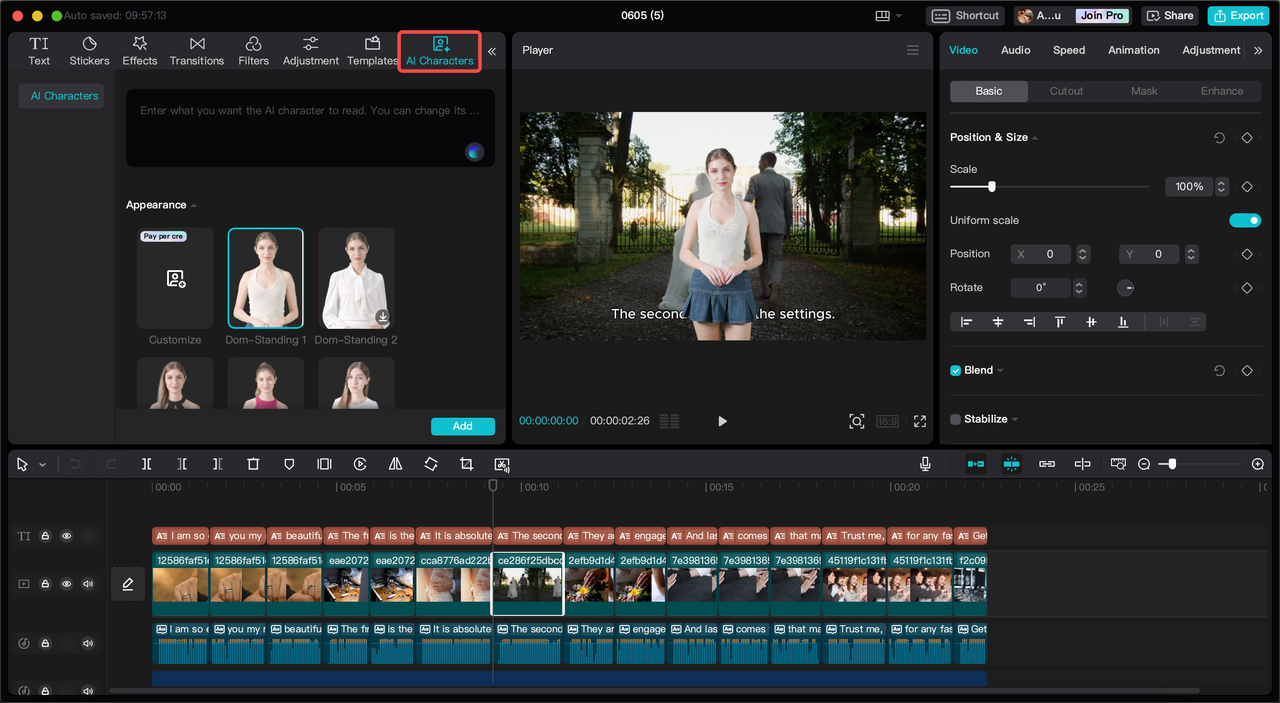Image resolution: width=1280 pixels, height=703 pixels.
Task: Click the Export button
Action: [1238, 15]
